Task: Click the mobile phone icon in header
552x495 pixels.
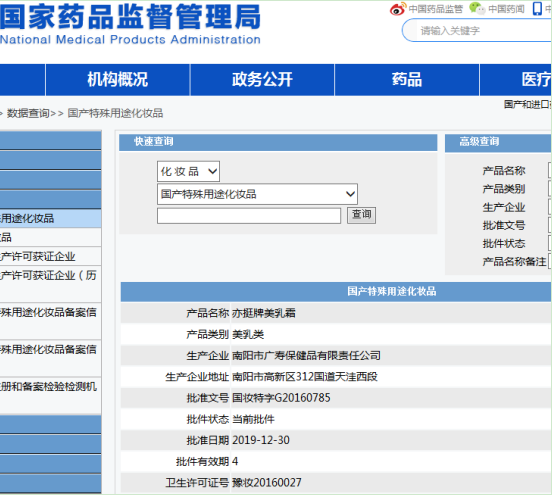Action: point(537,8)
